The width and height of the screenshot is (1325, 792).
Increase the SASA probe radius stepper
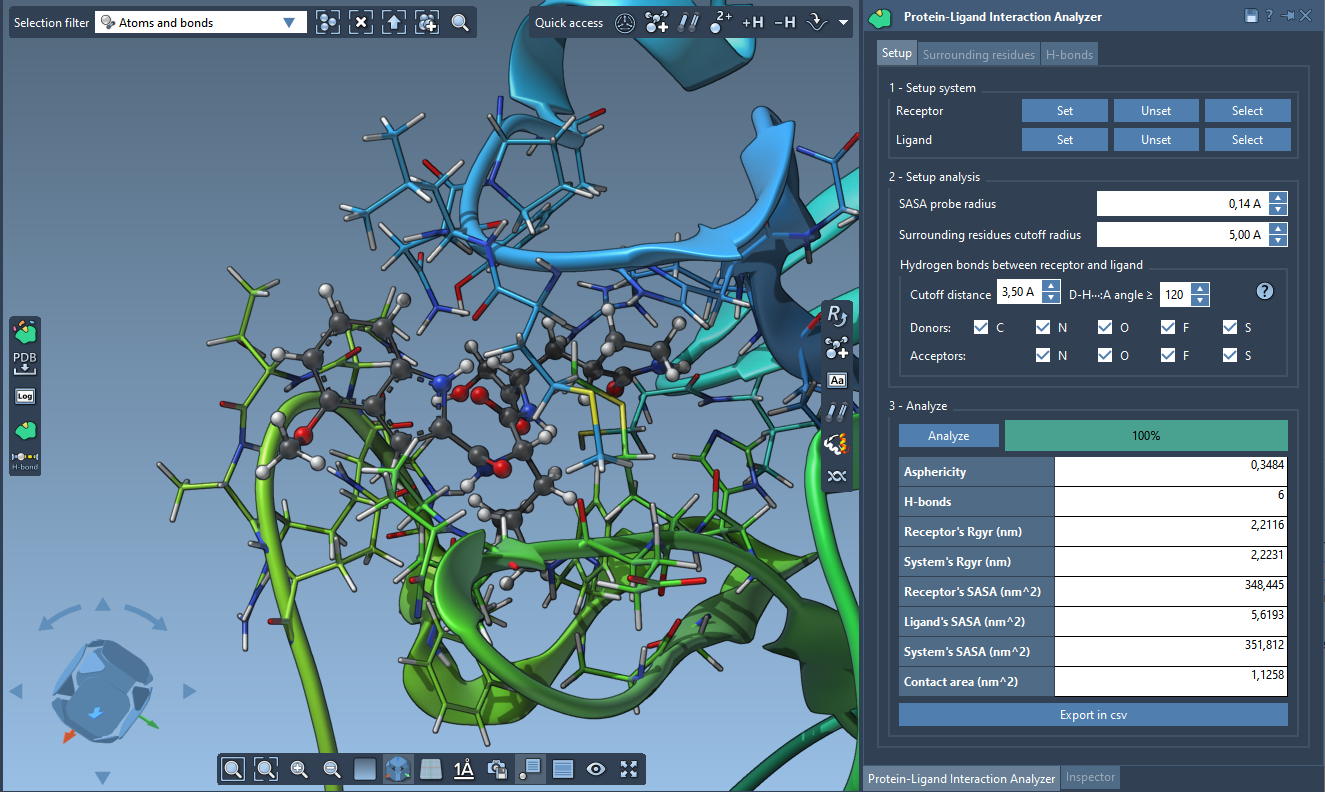click(x=1278, y=198)
